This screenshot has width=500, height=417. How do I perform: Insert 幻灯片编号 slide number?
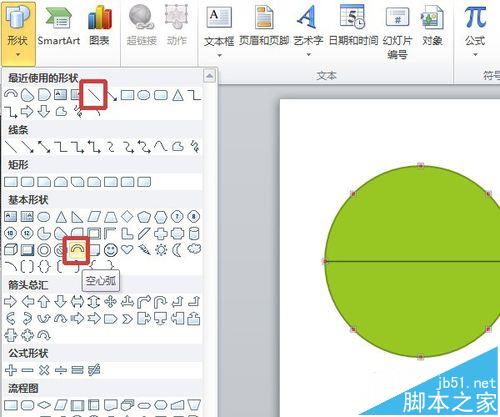[397, 32]
